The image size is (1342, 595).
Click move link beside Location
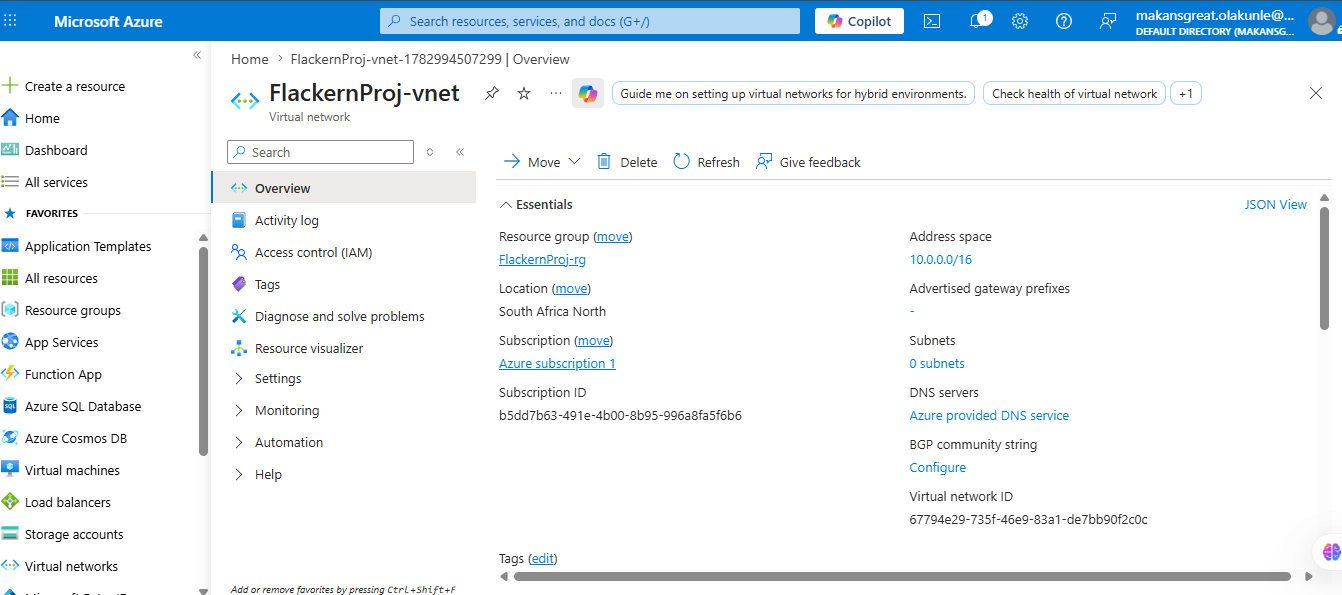coord(571,288)
